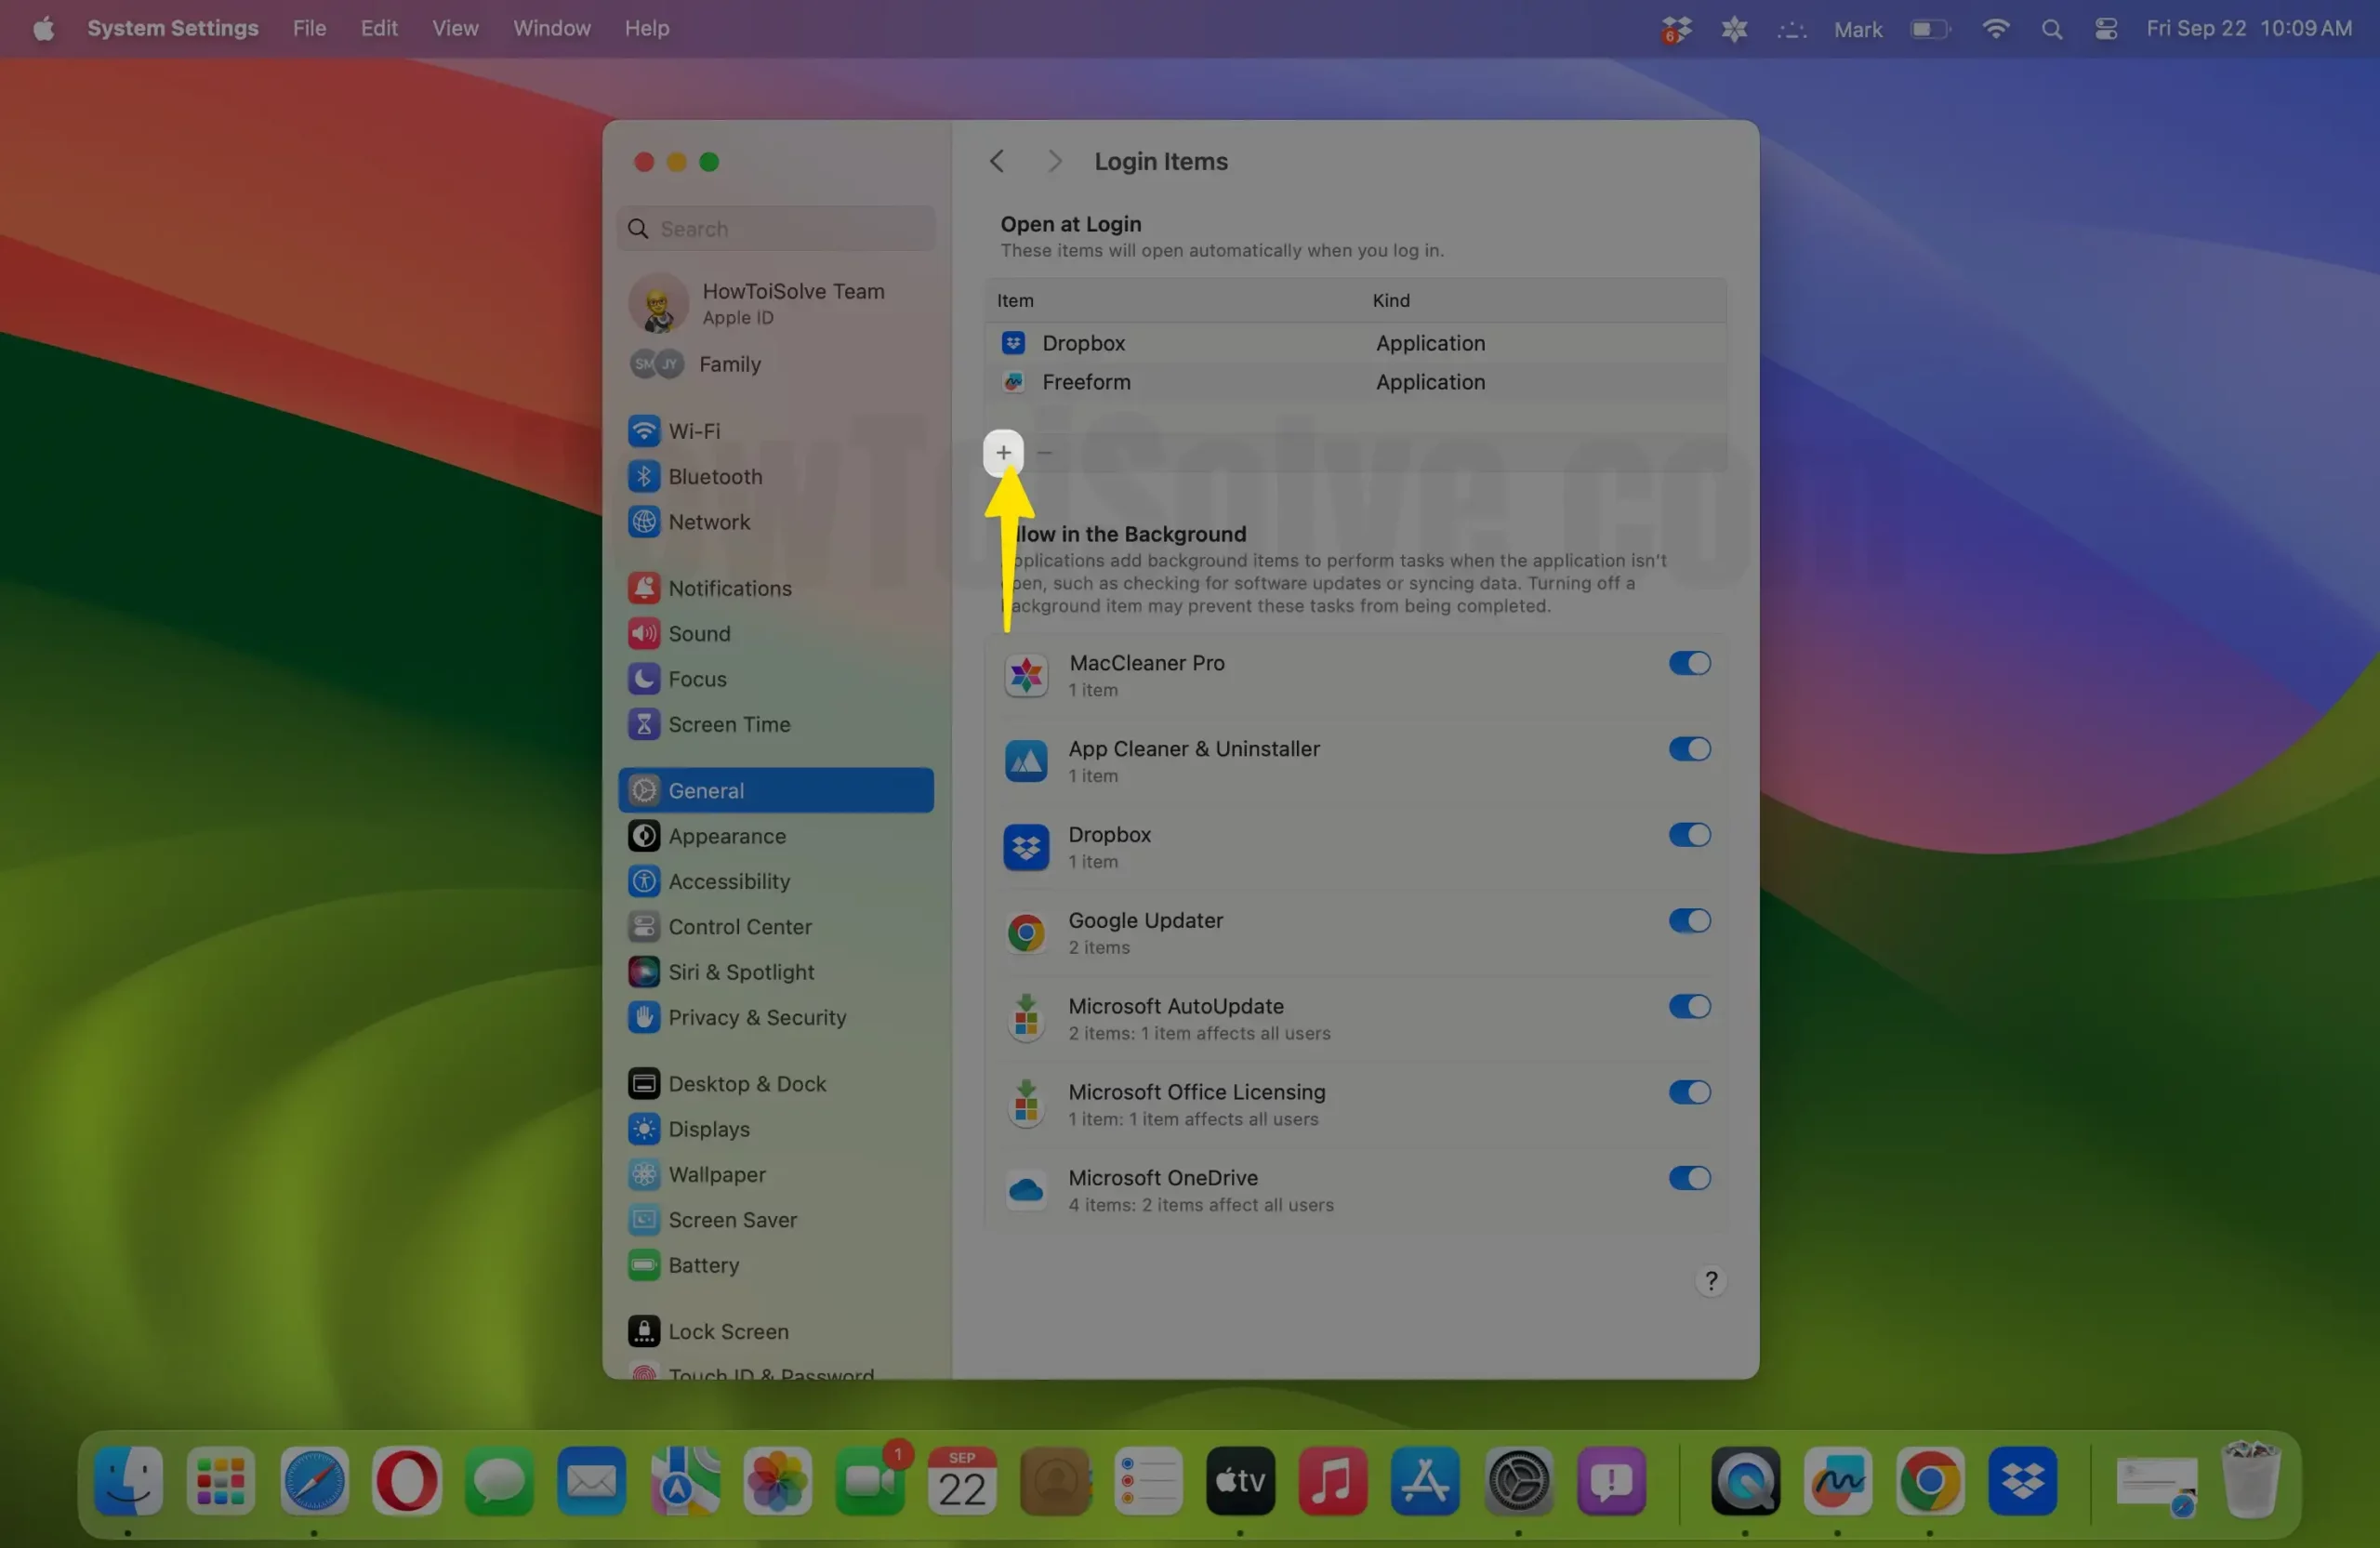This screenshot has height=1548, width=2380.
Task: Open Battery settings
Action: click(x=777, y=1266)
